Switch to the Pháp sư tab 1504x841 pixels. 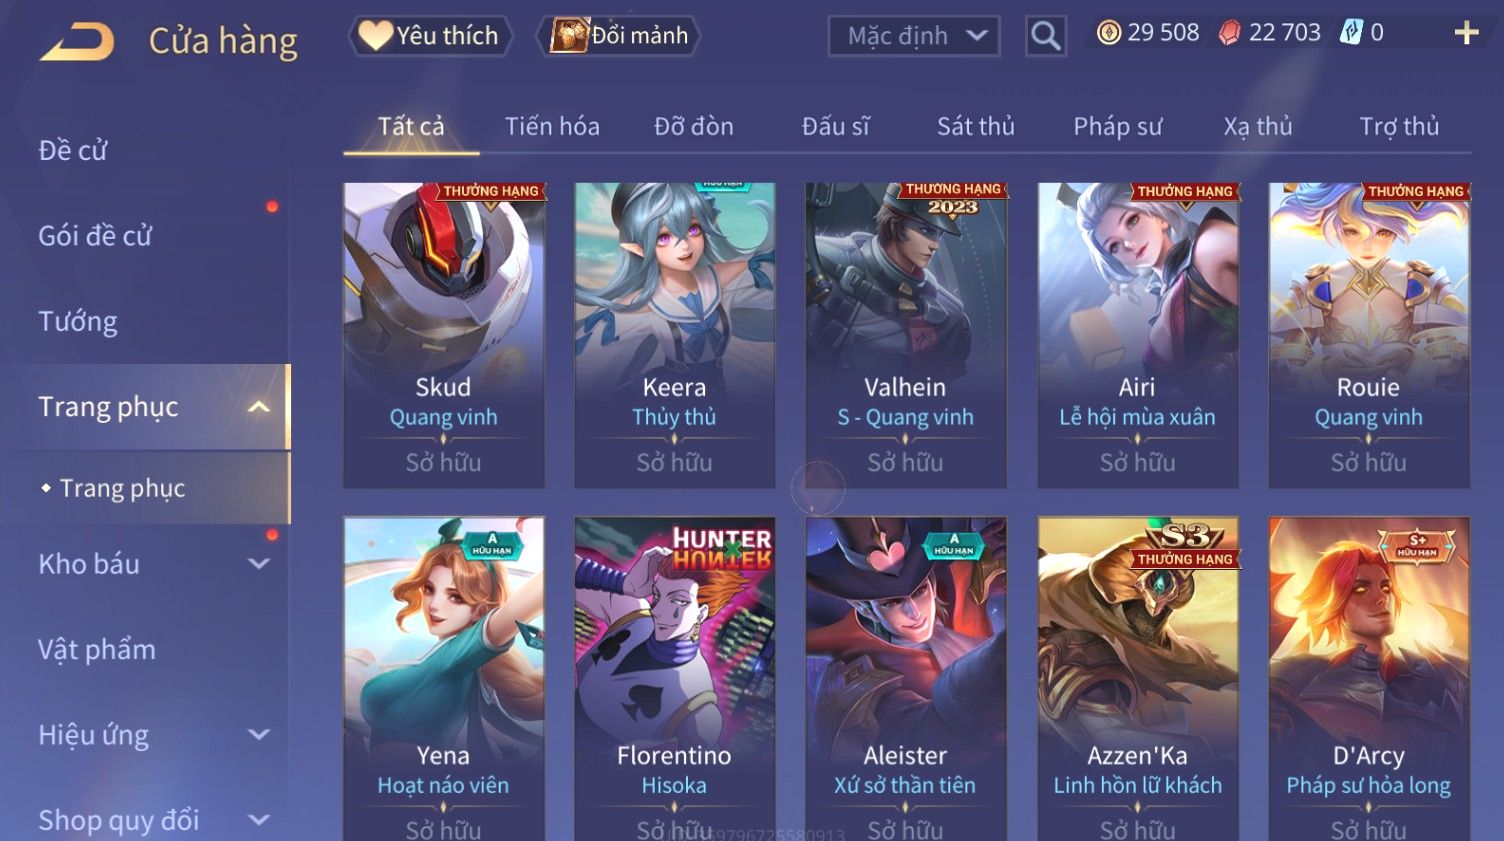(x=1117, y=127)
